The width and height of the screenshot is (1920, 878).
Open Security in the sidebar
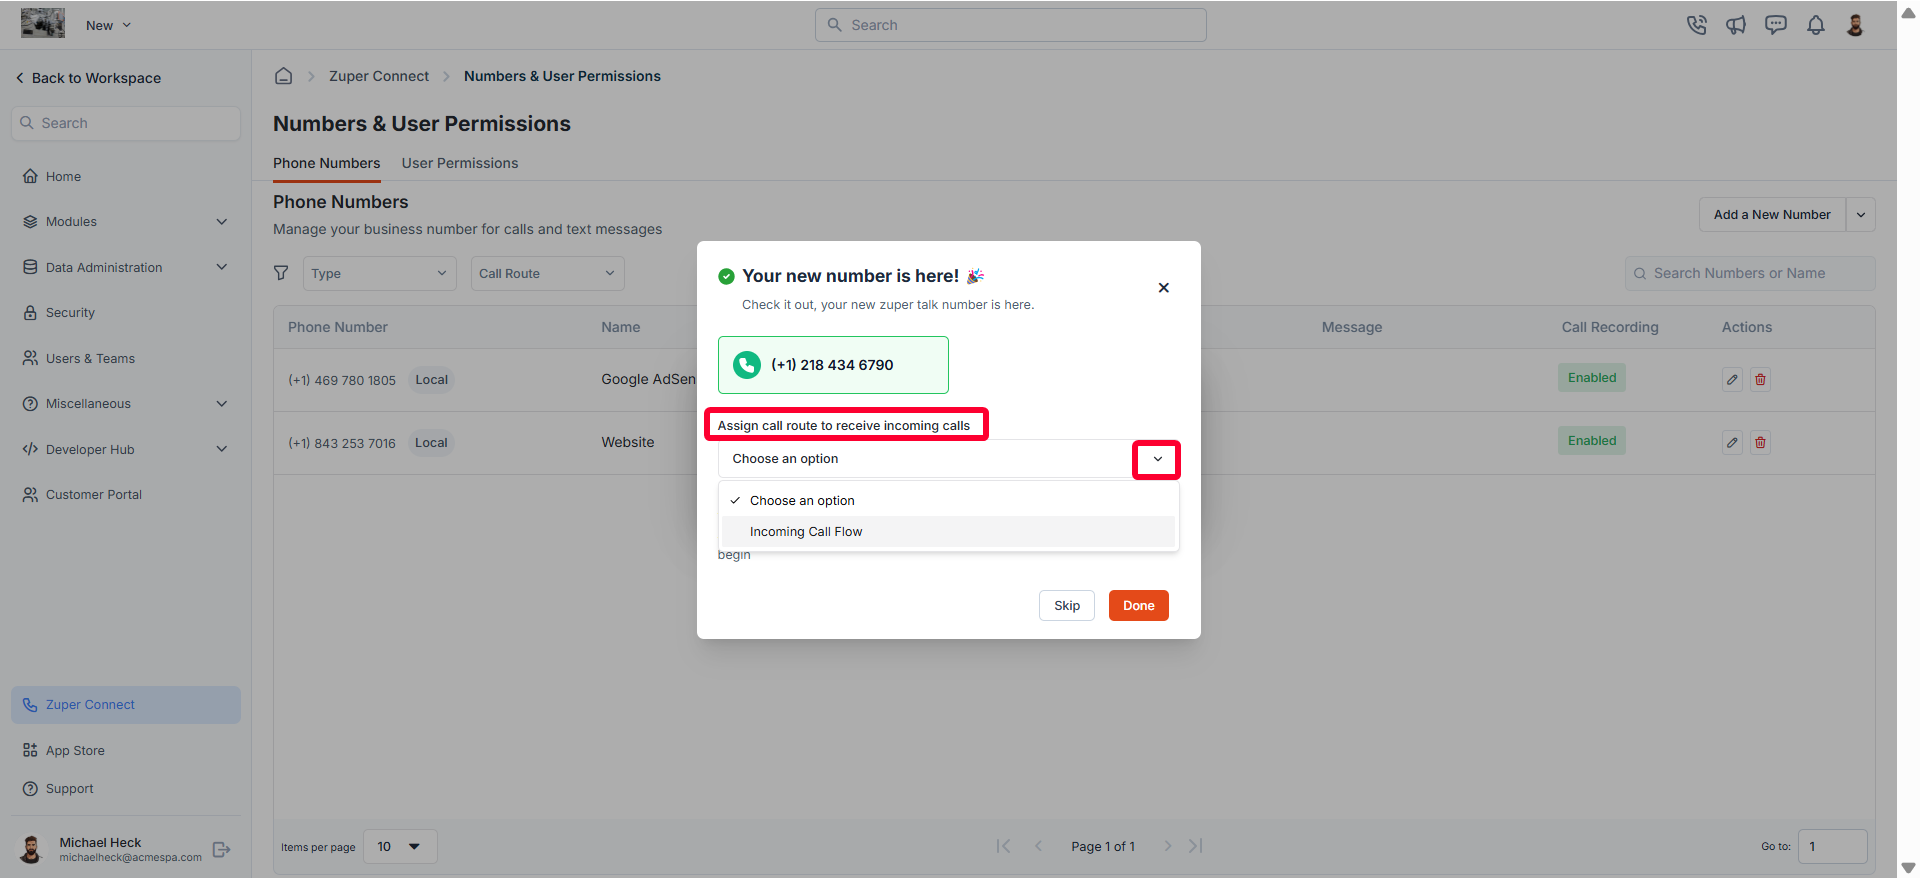point(126,312)
